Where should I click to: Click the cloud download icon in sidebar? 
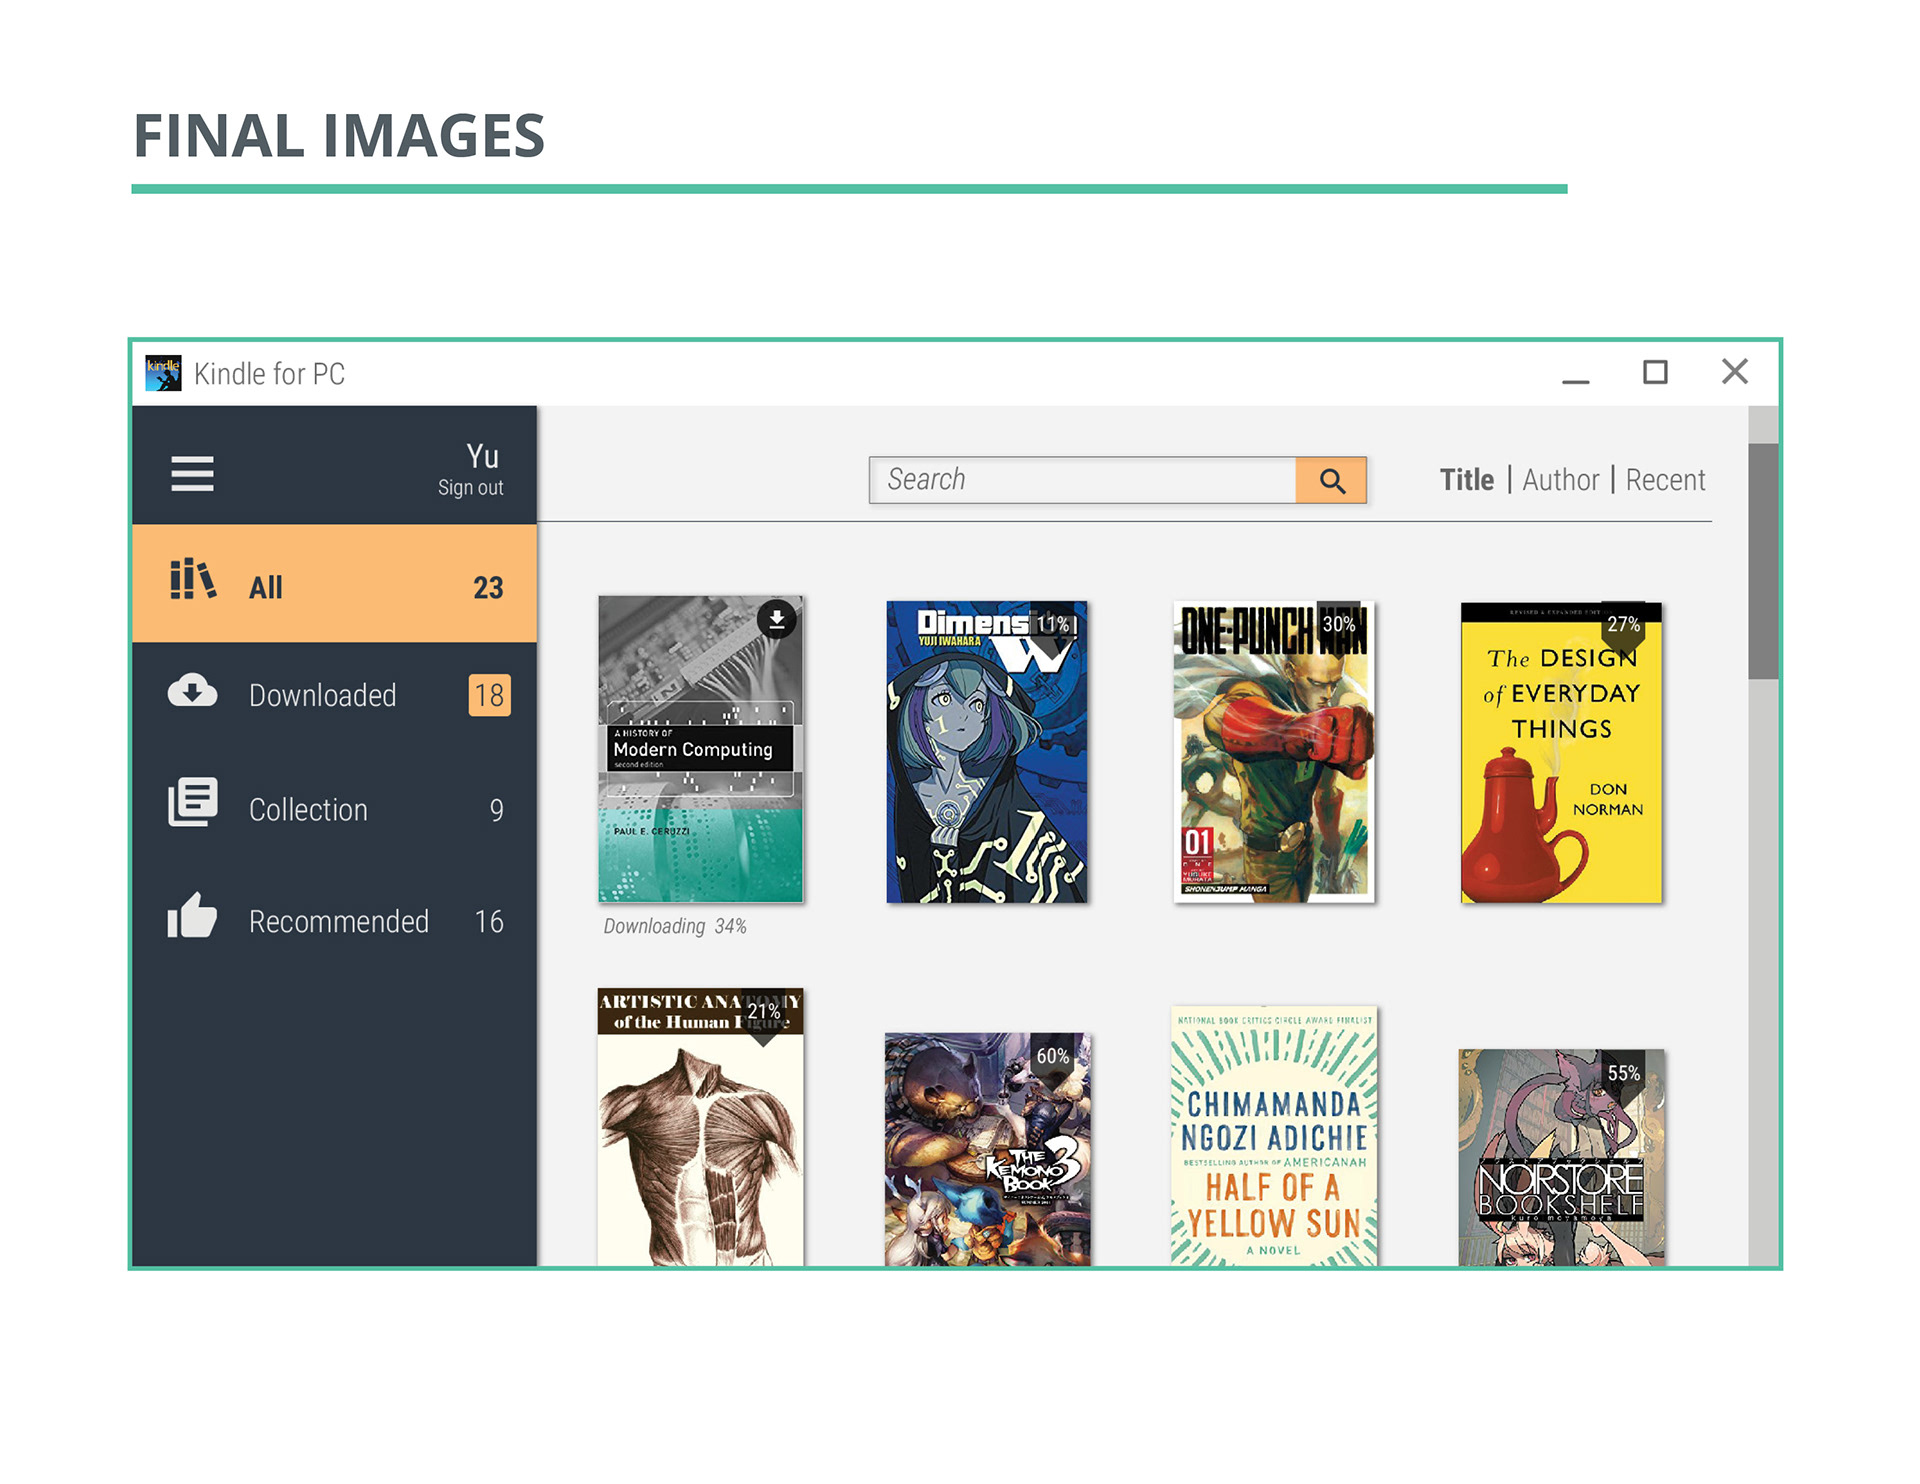tap(192, 692)
